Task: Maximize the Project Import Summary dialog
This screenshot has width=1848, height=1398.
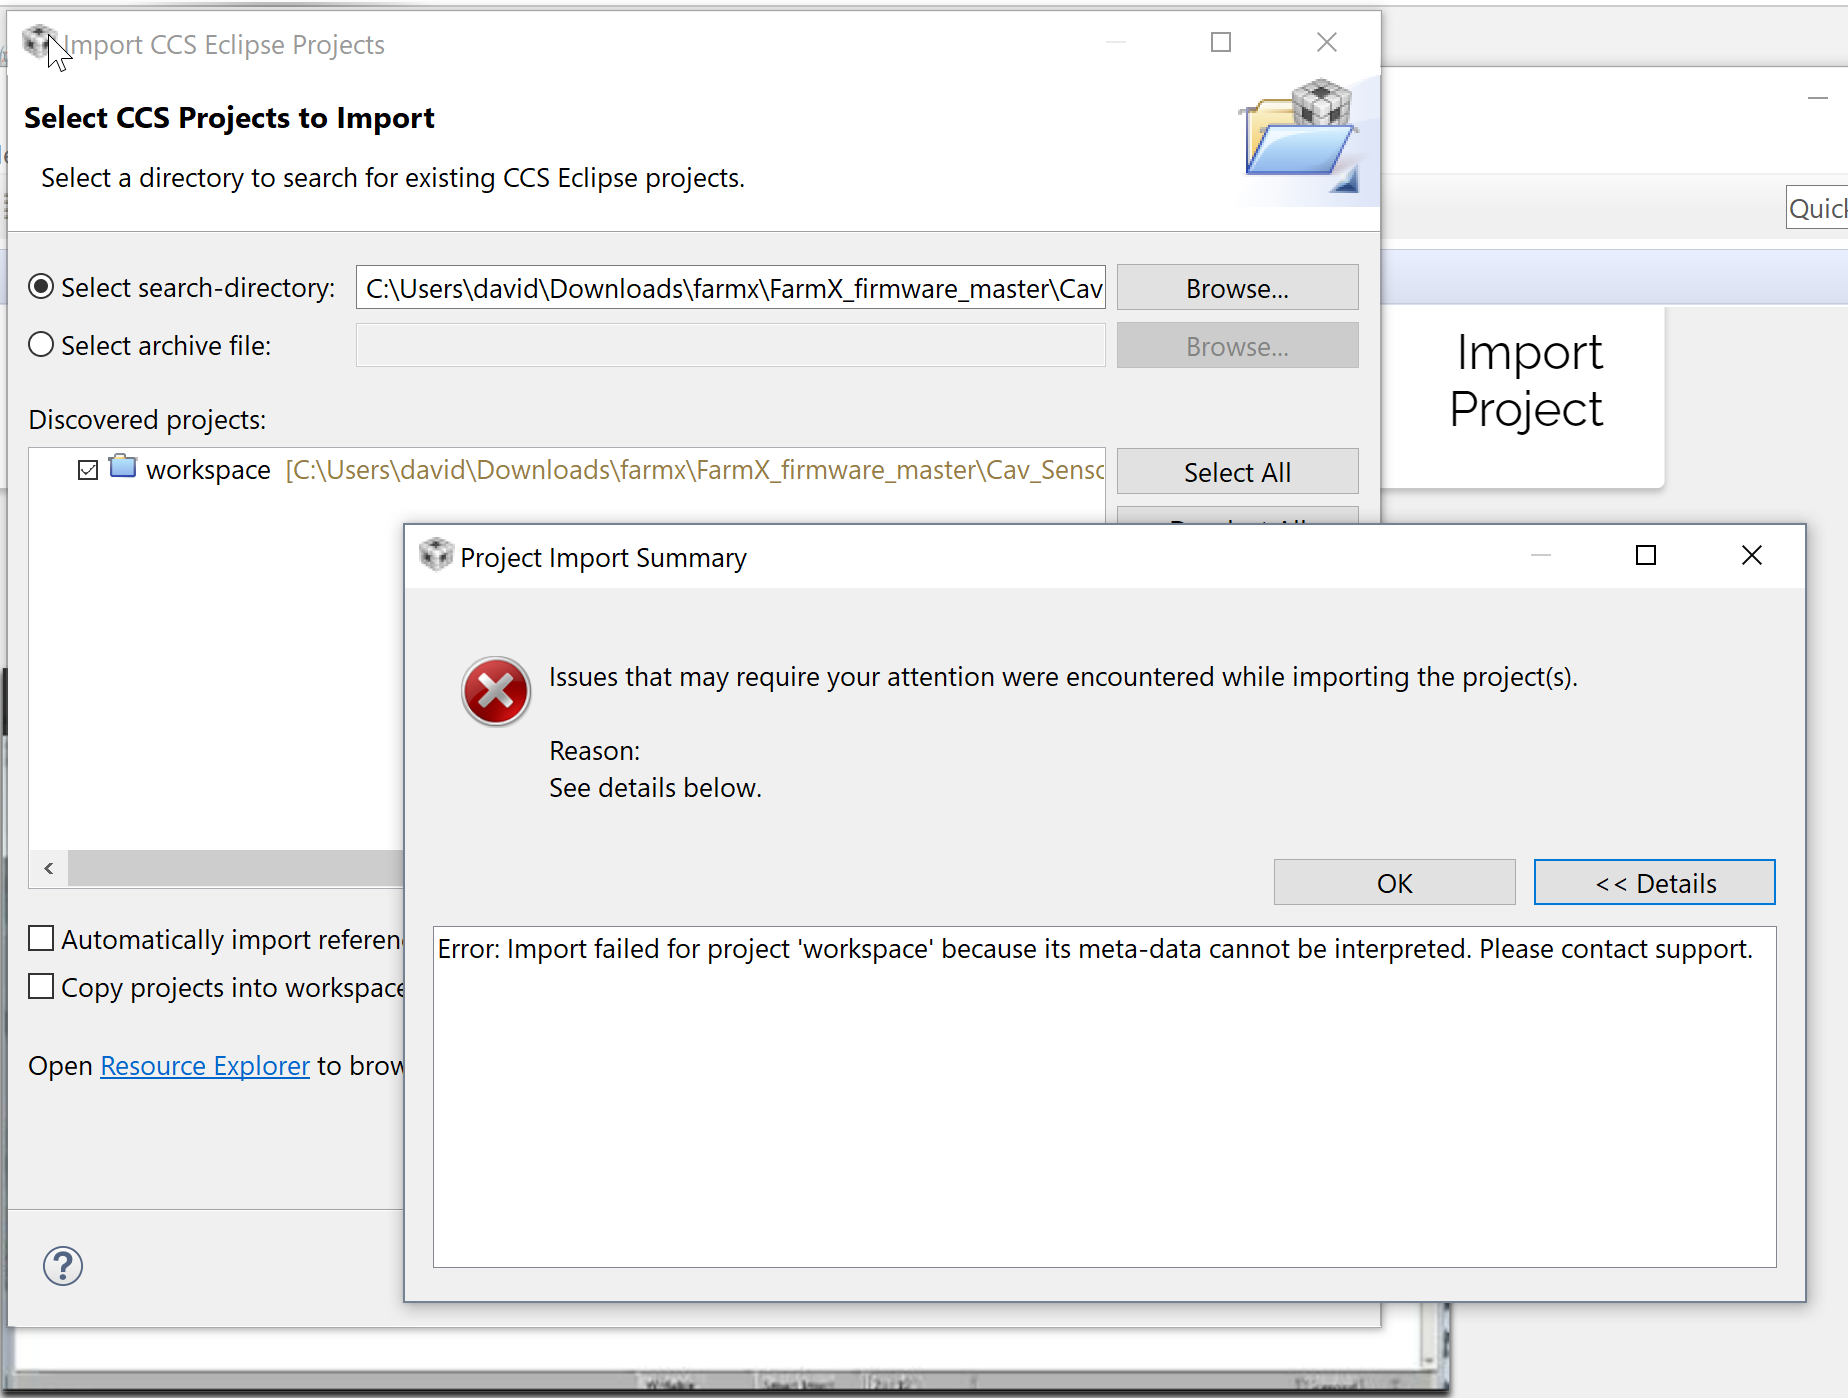Action: coord(1645,556)
